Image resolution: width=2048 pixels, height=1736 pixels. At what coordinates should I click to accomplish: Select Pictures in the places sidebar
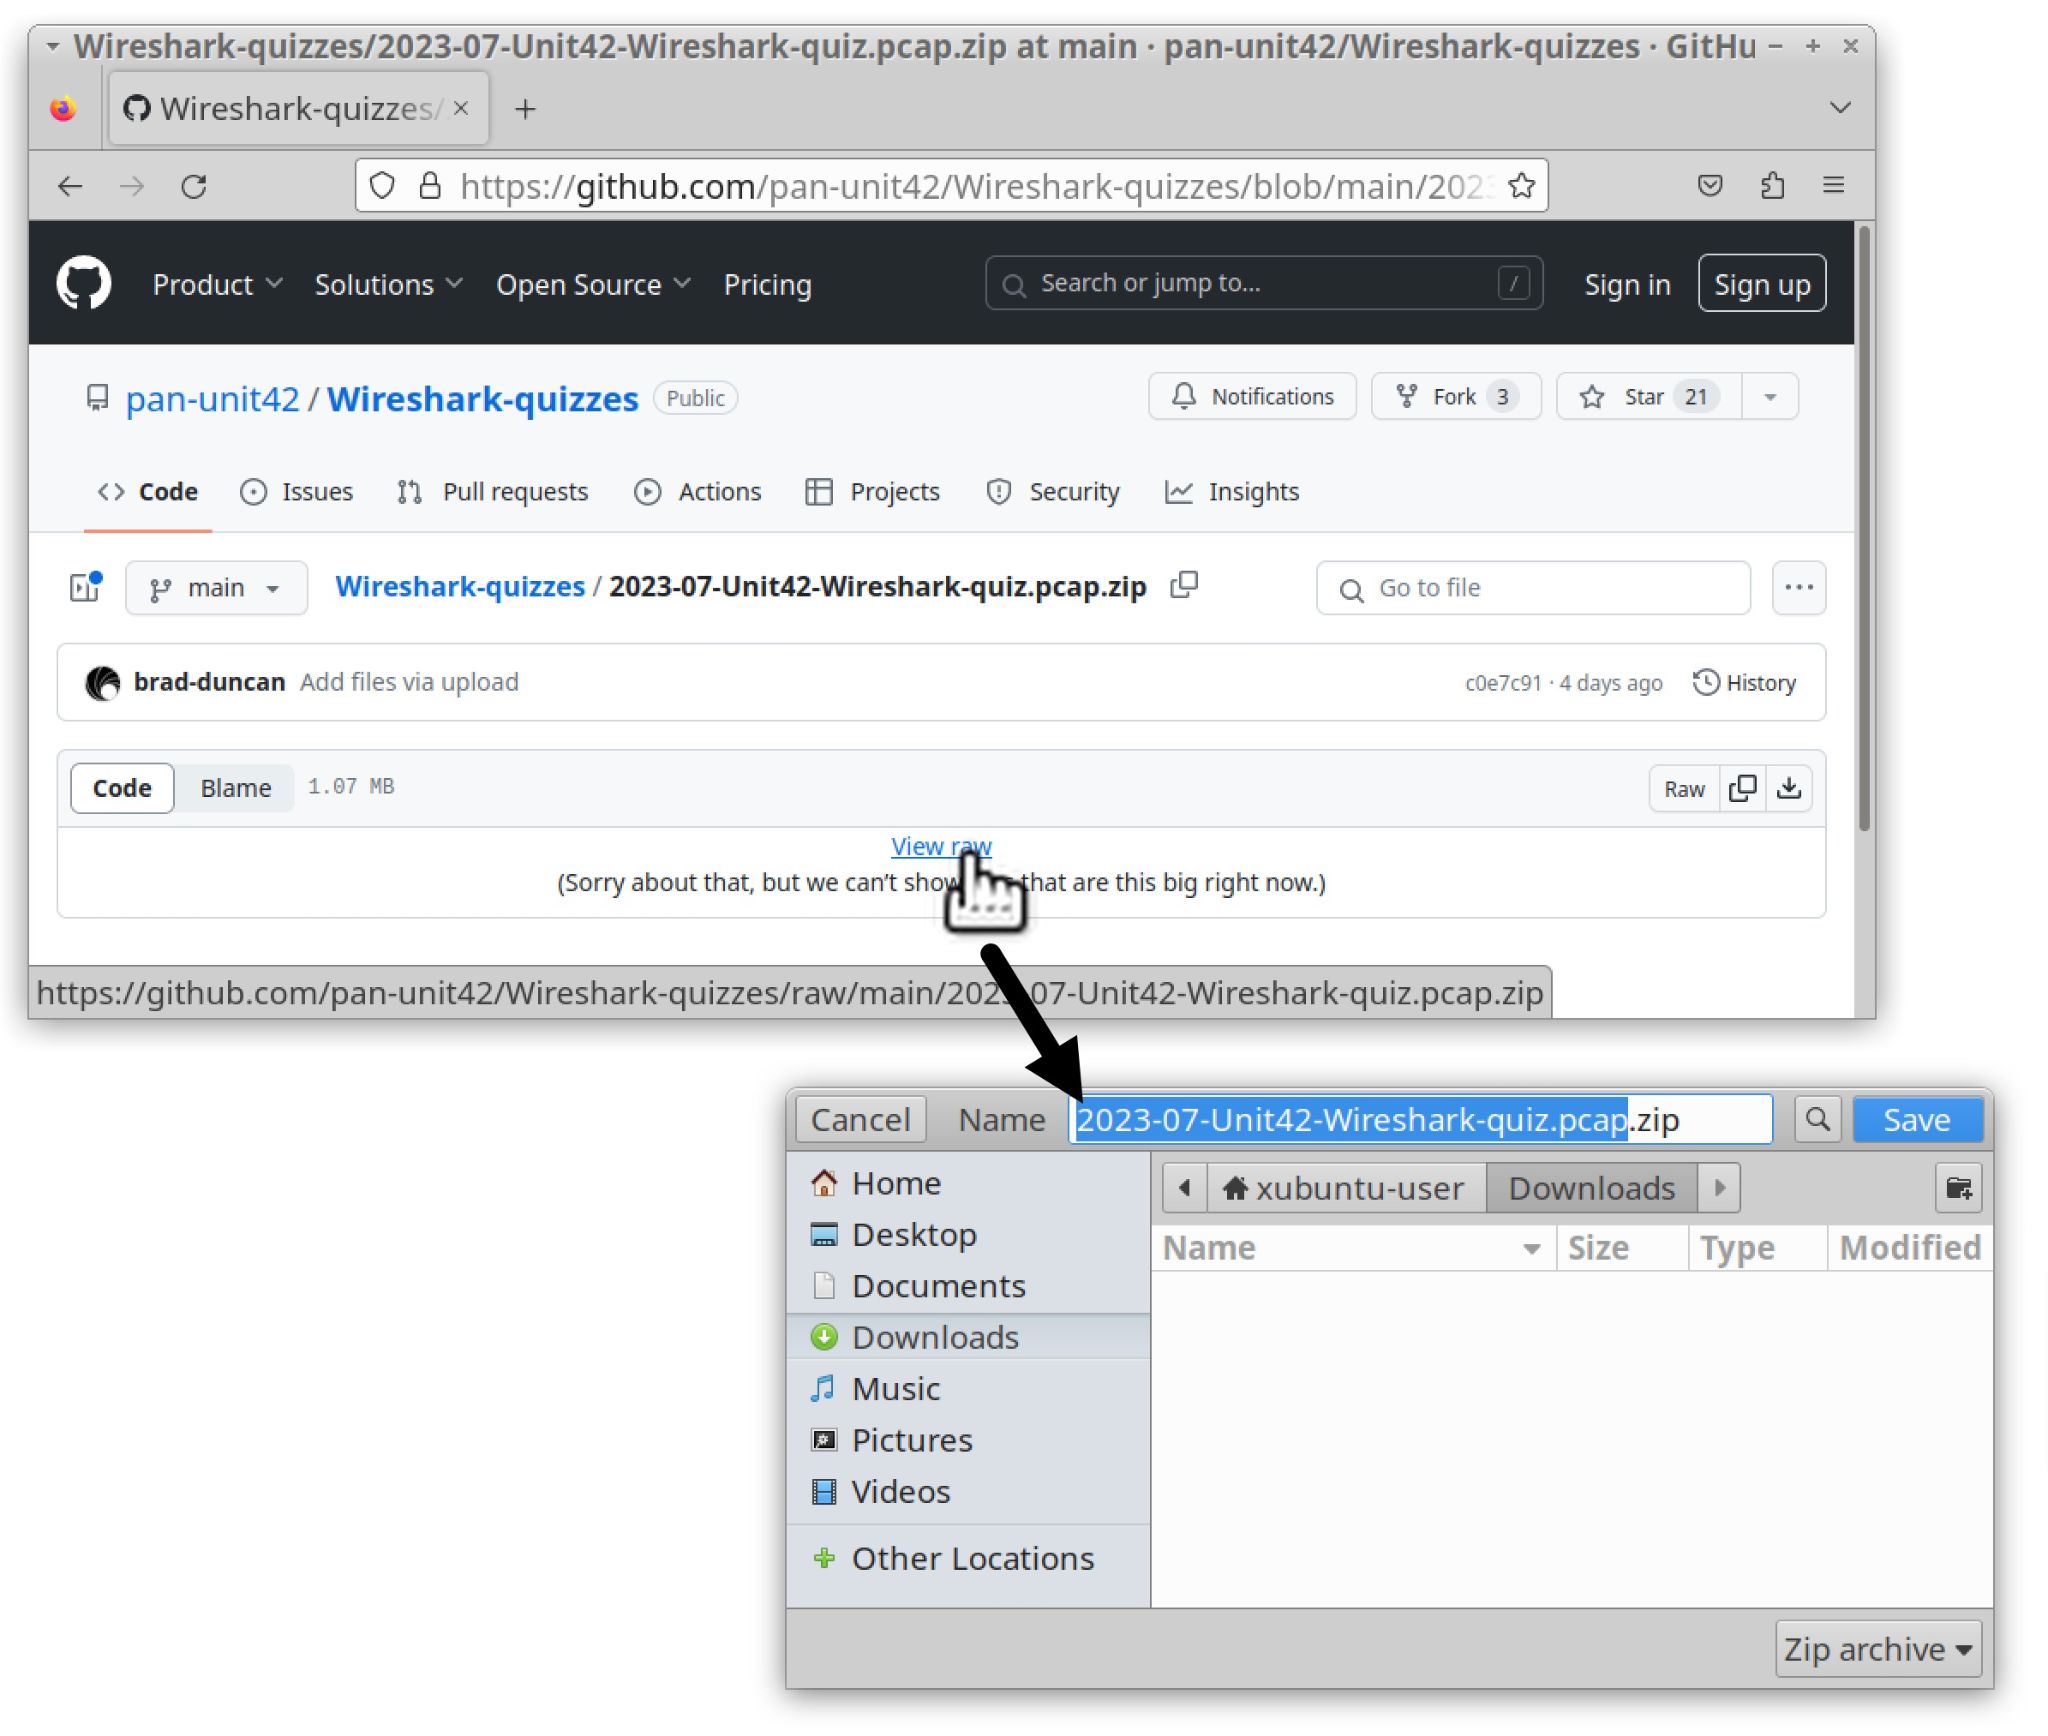click(x=968, y=1440)
